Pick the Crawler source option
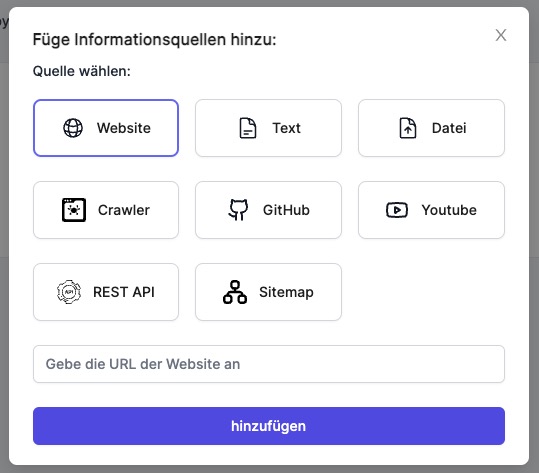The image size is (539, 473). [x=106, y=210]
